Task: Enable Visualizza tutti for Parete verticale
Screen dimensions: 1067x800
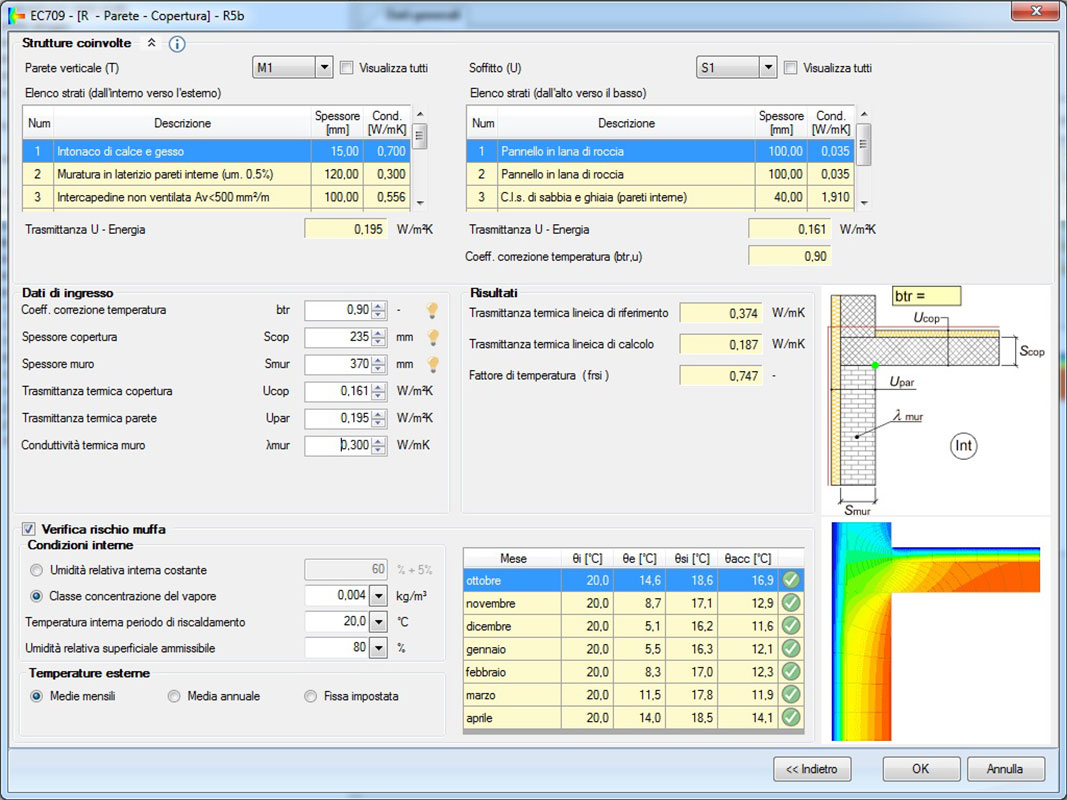Action: 347,68
